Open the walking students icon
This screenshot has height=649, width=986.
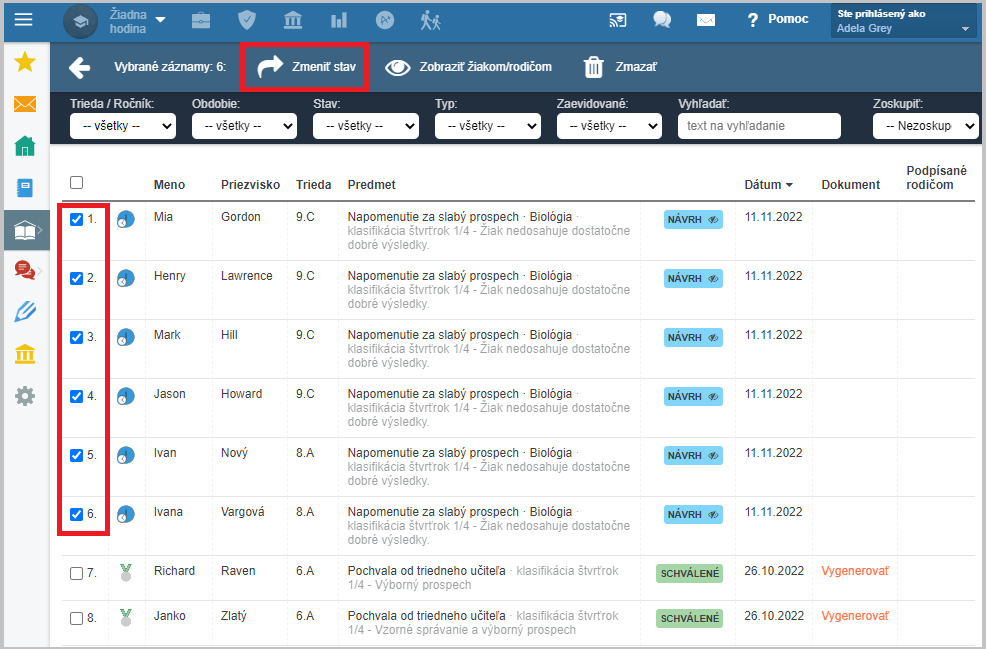tap(431, 21)
